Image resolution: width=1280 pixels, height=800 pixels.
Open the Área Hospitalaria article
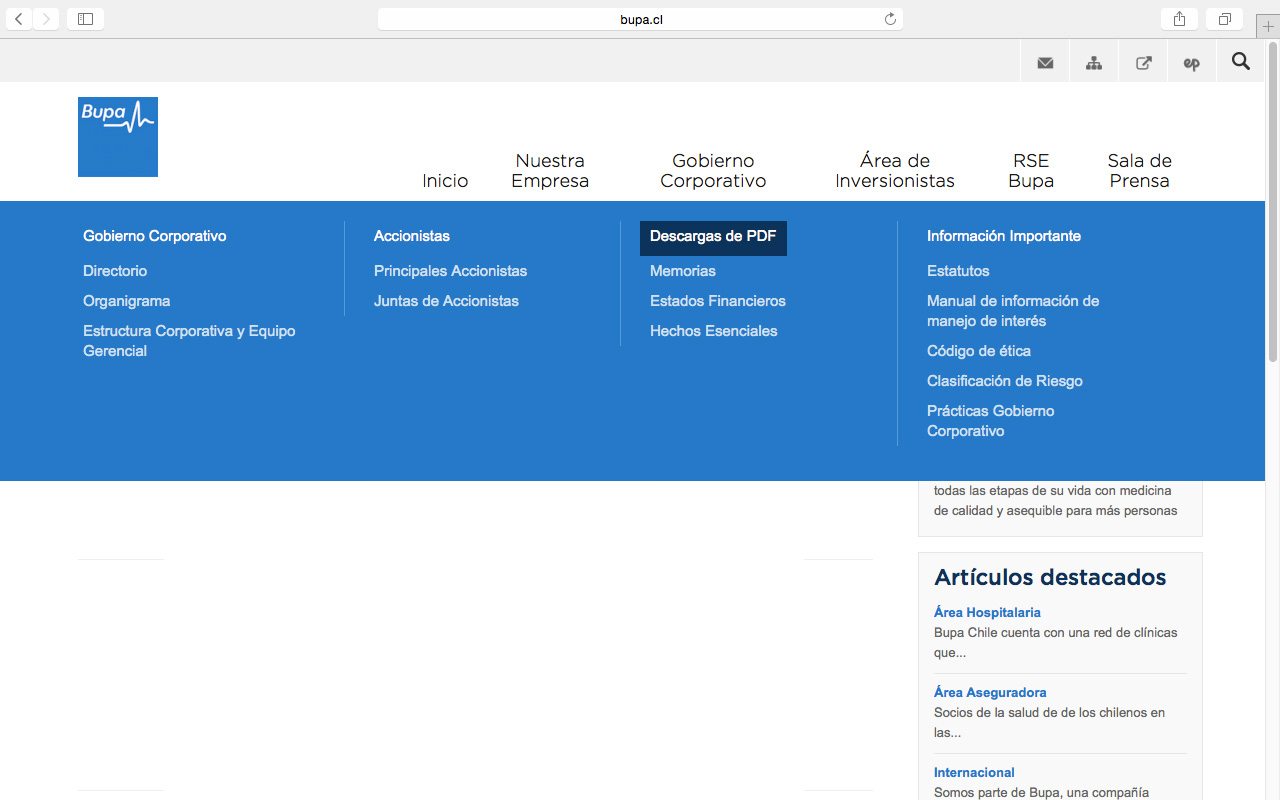coord(987,612)
